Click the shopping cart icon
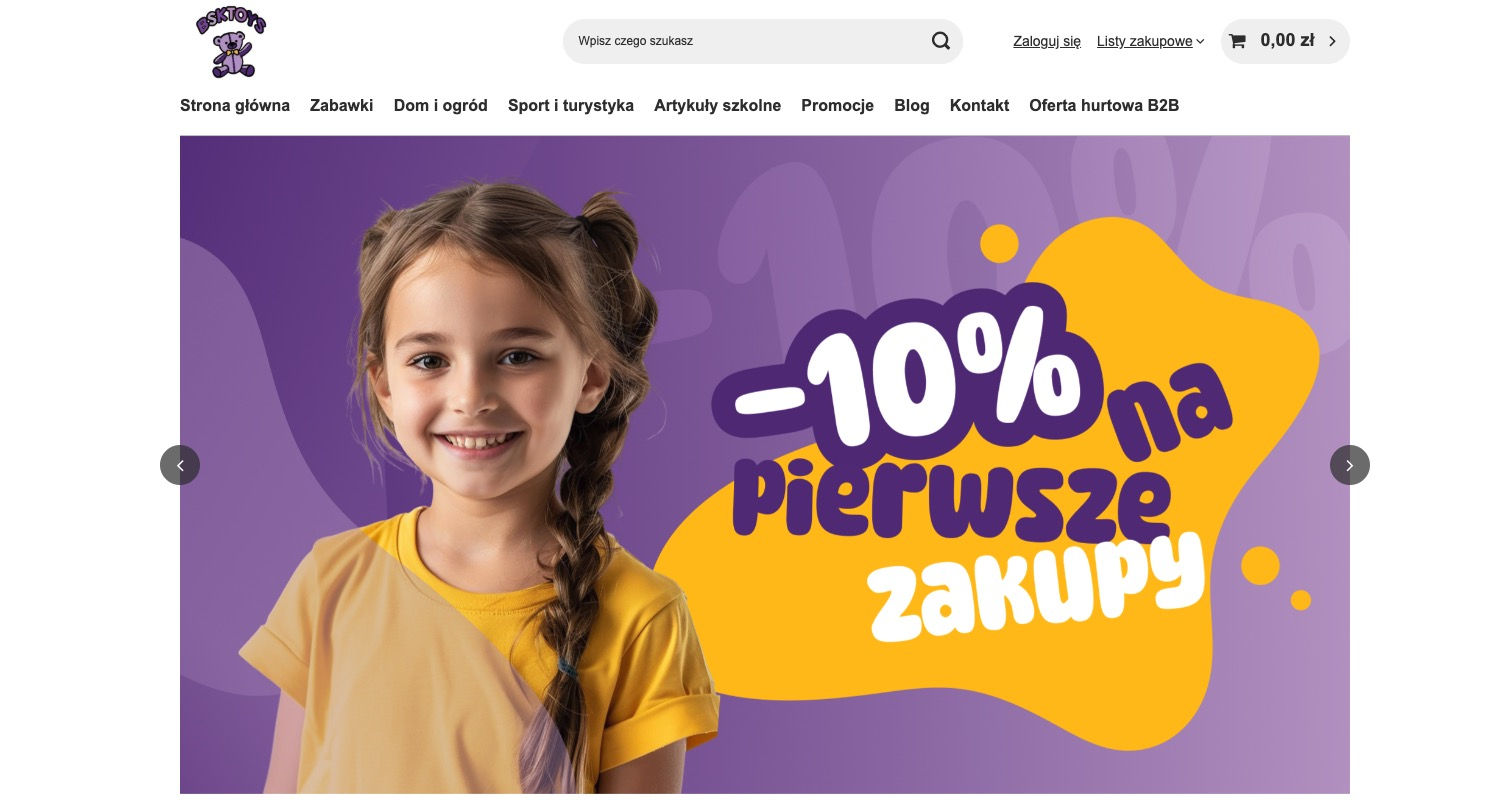Viewport: 1511px width, 800px height. pyautogui.click(x=1237, y=41)
